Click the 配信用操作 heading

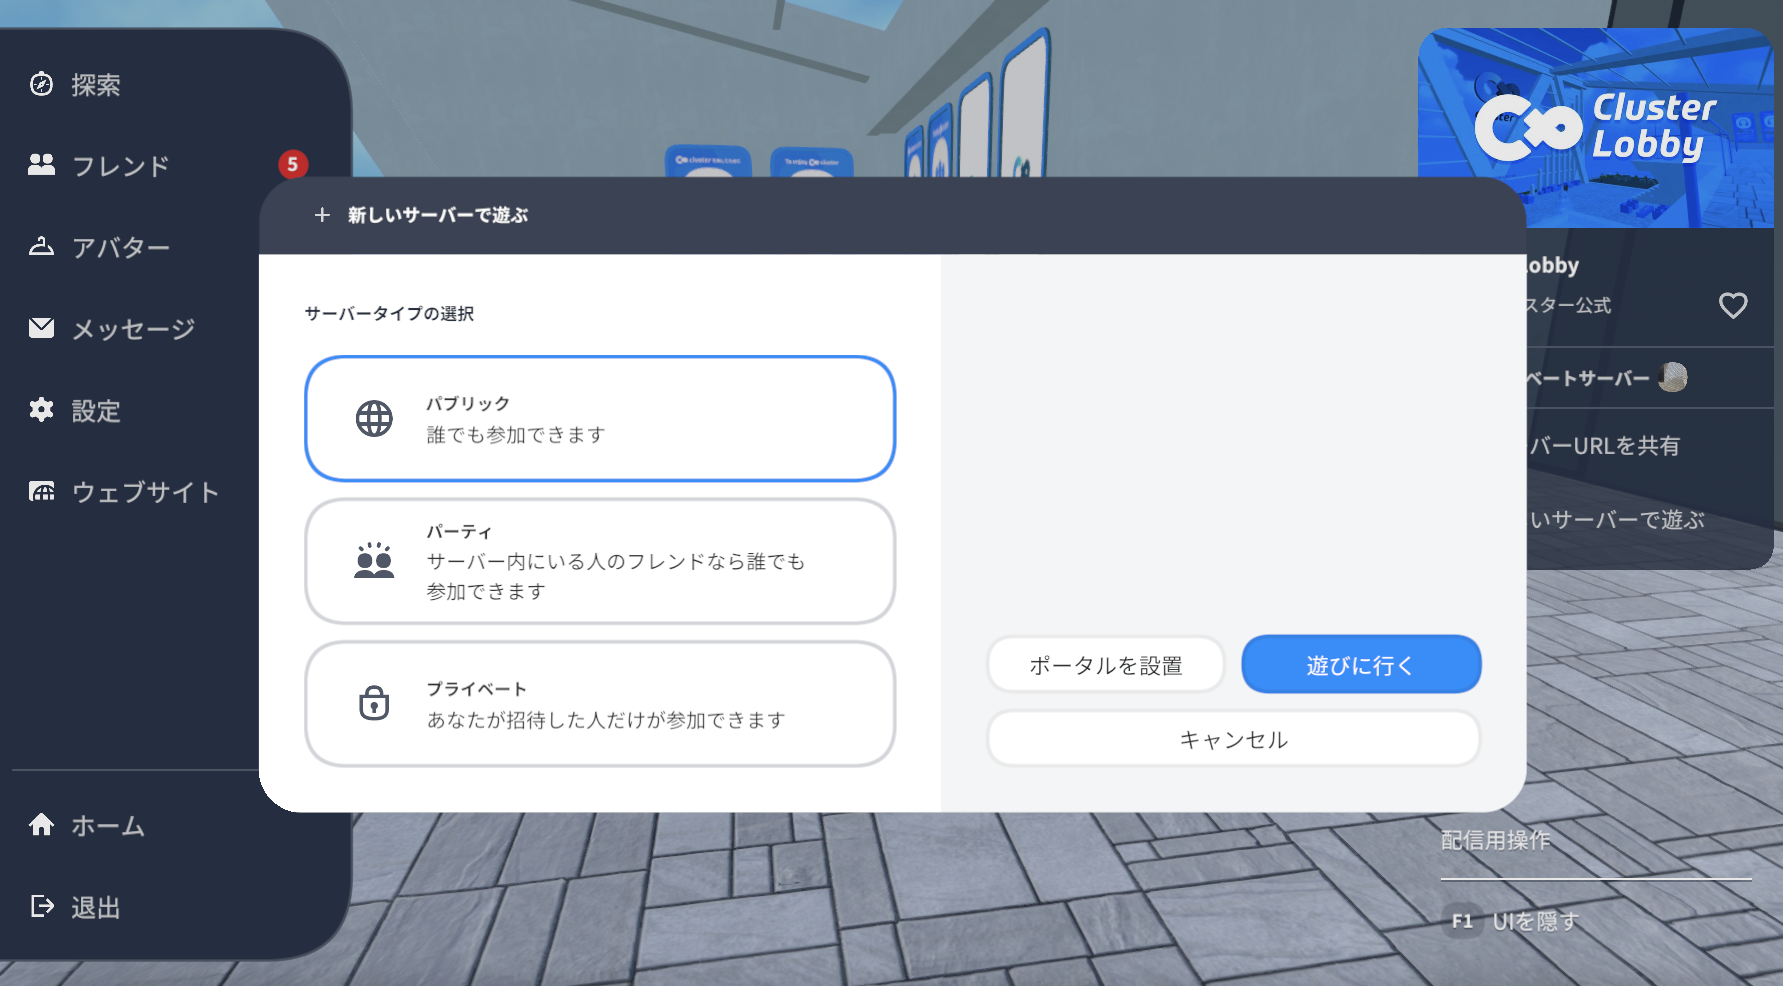pyautogui.click(x=1495, y=840)
